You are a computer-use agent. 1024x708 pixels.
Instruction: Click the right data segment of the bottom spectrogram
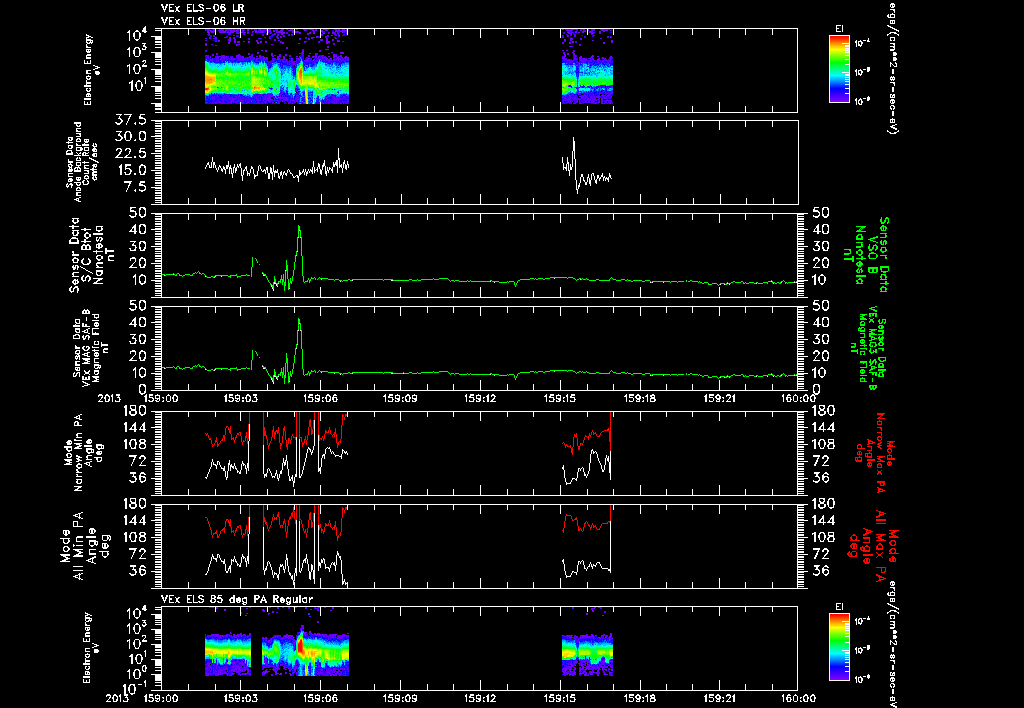pyautogui.click(x=587, y=654)
